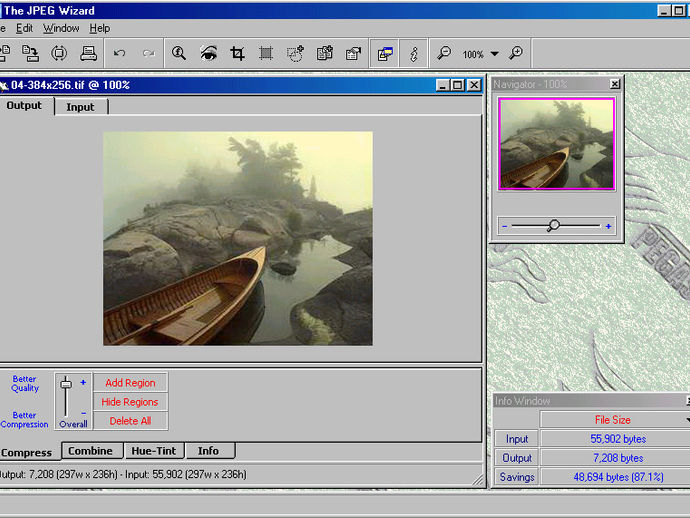Screen dimensions: 690x518
Task: Open the magnifier find tool icon
Action: coord(179,53)
